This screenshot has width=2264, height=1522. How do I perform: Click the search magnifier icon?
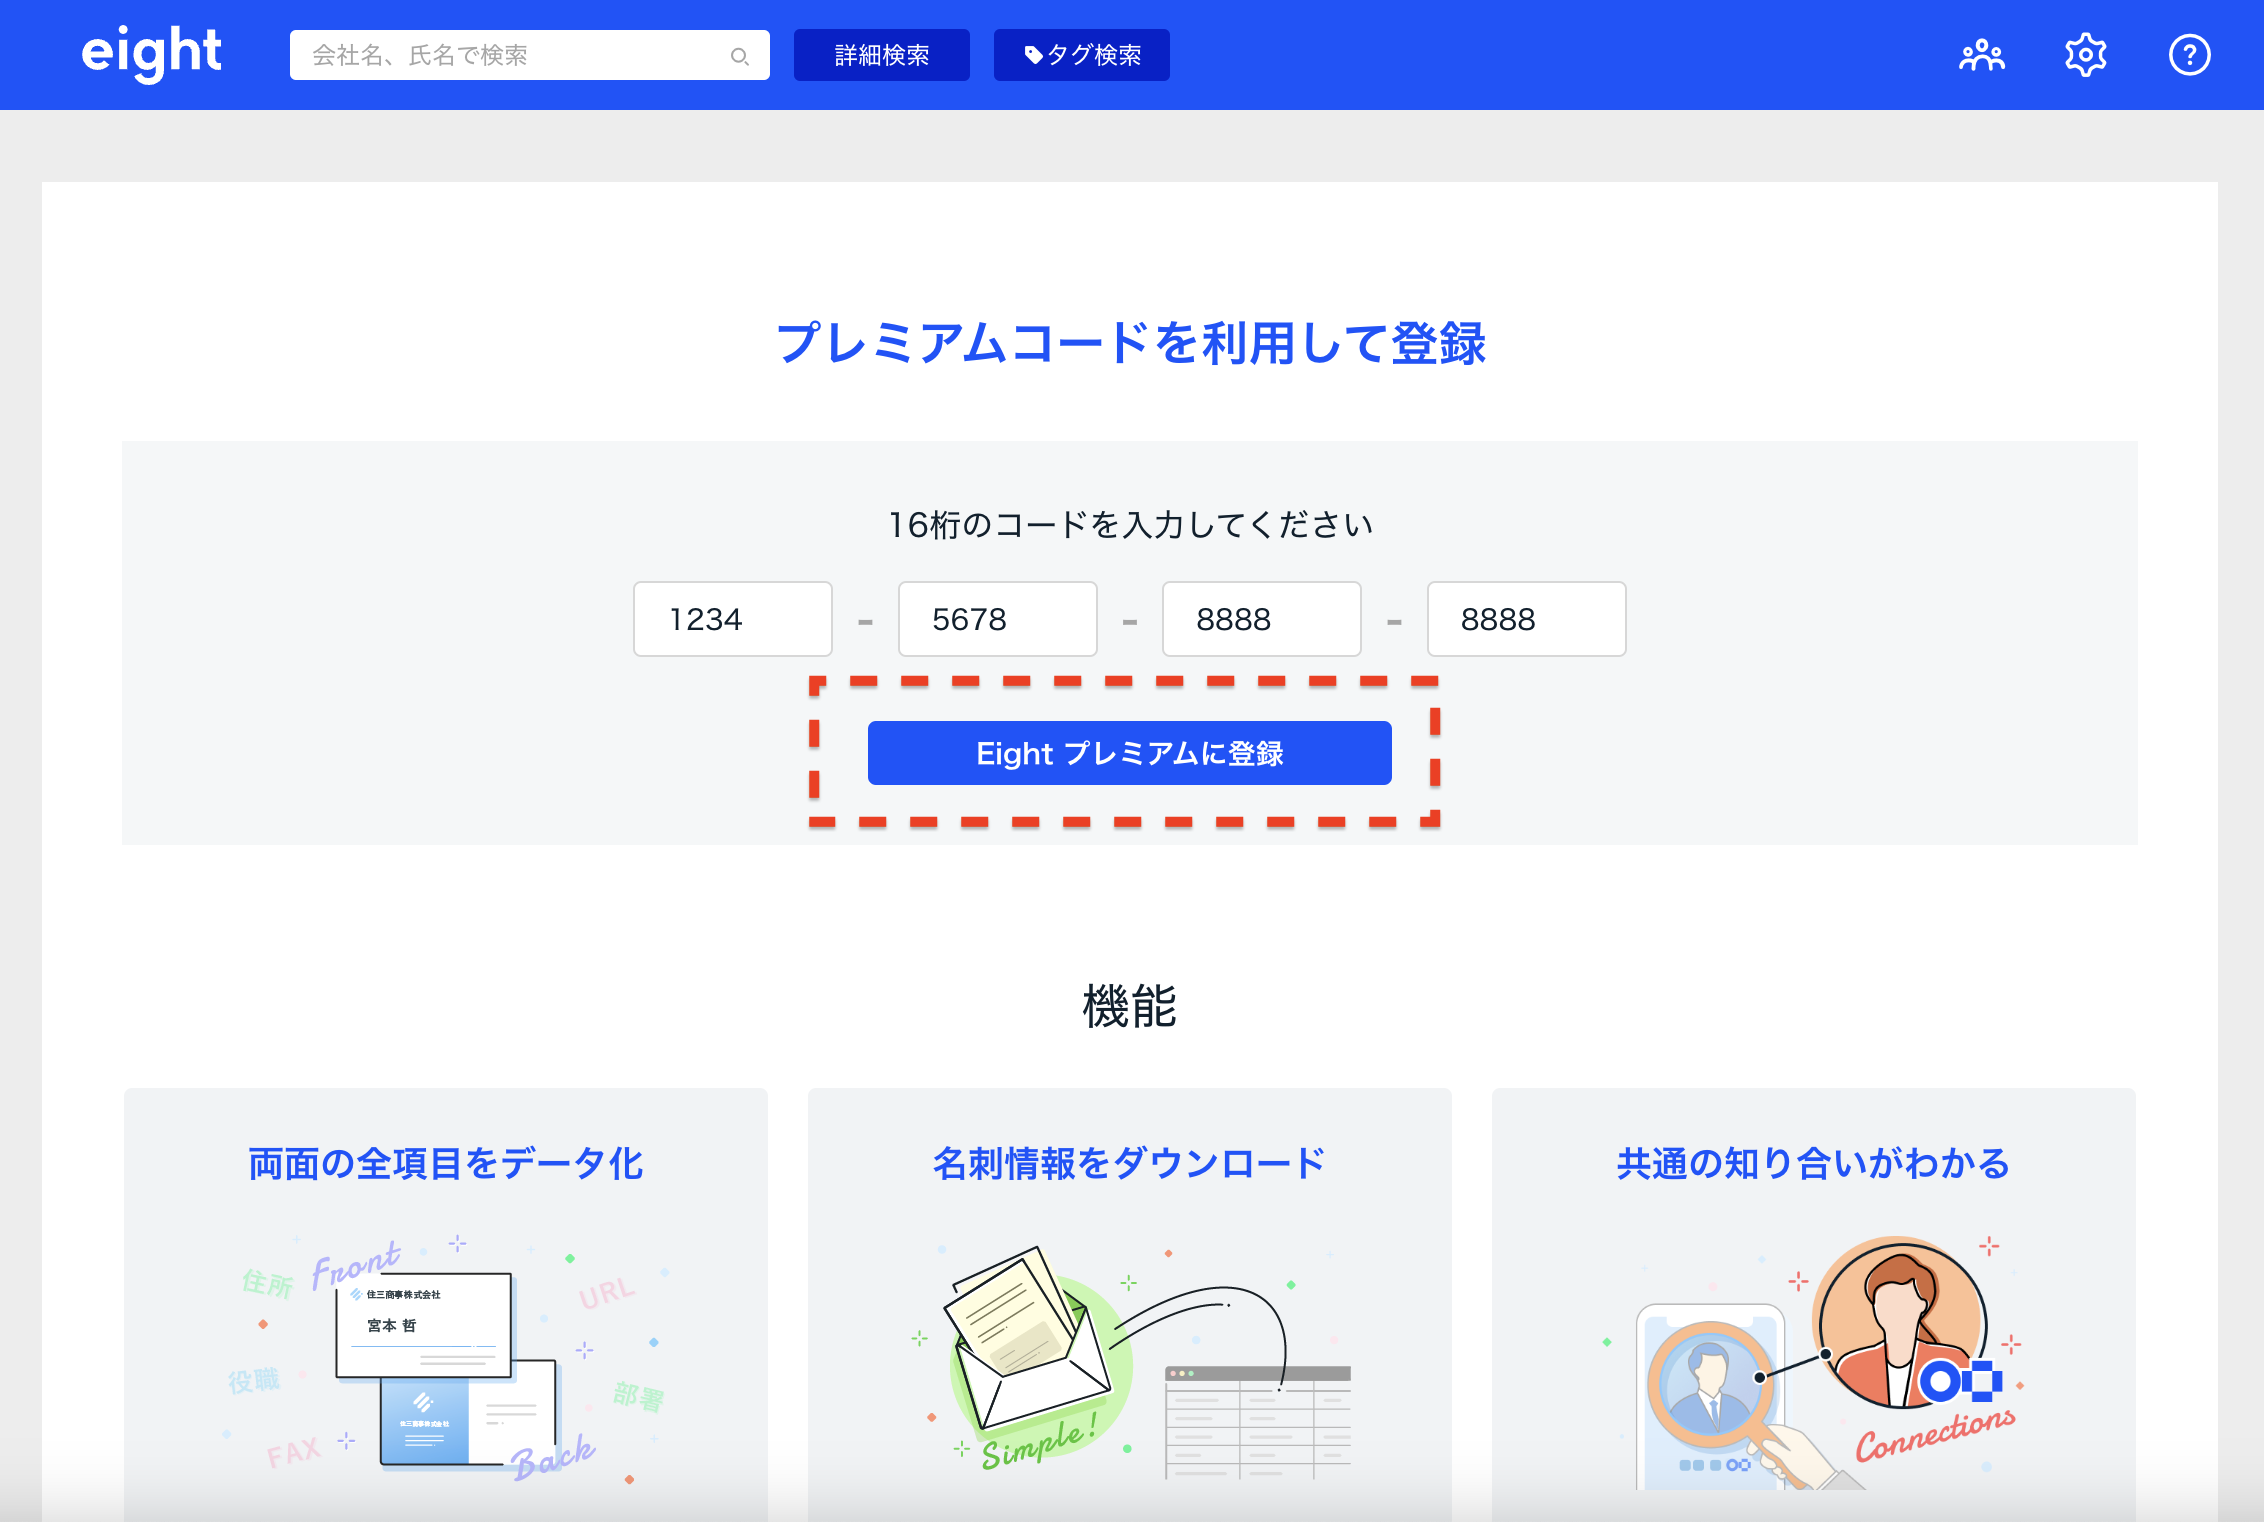coord(739,56)
